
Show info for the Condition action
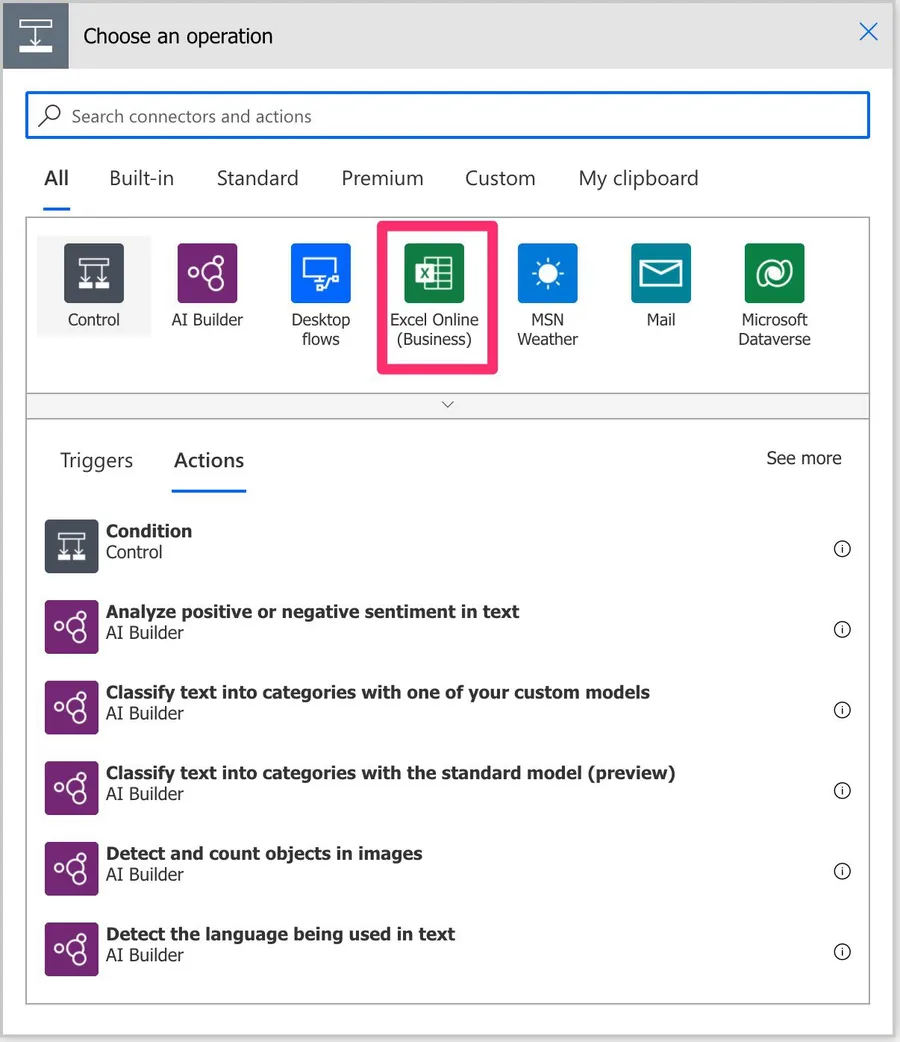click(x=842, y=549)
